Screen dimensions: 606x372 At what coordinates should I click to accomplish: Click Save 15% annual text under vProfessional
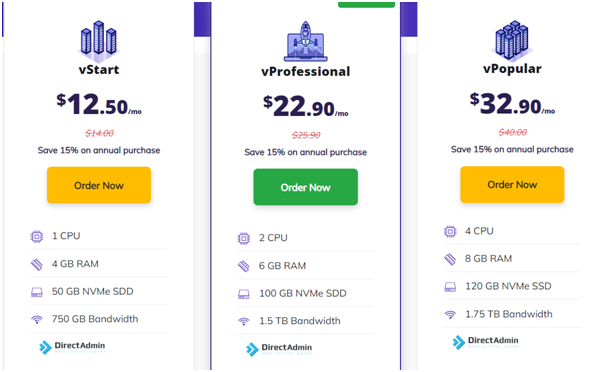click(x=305, y=152)
